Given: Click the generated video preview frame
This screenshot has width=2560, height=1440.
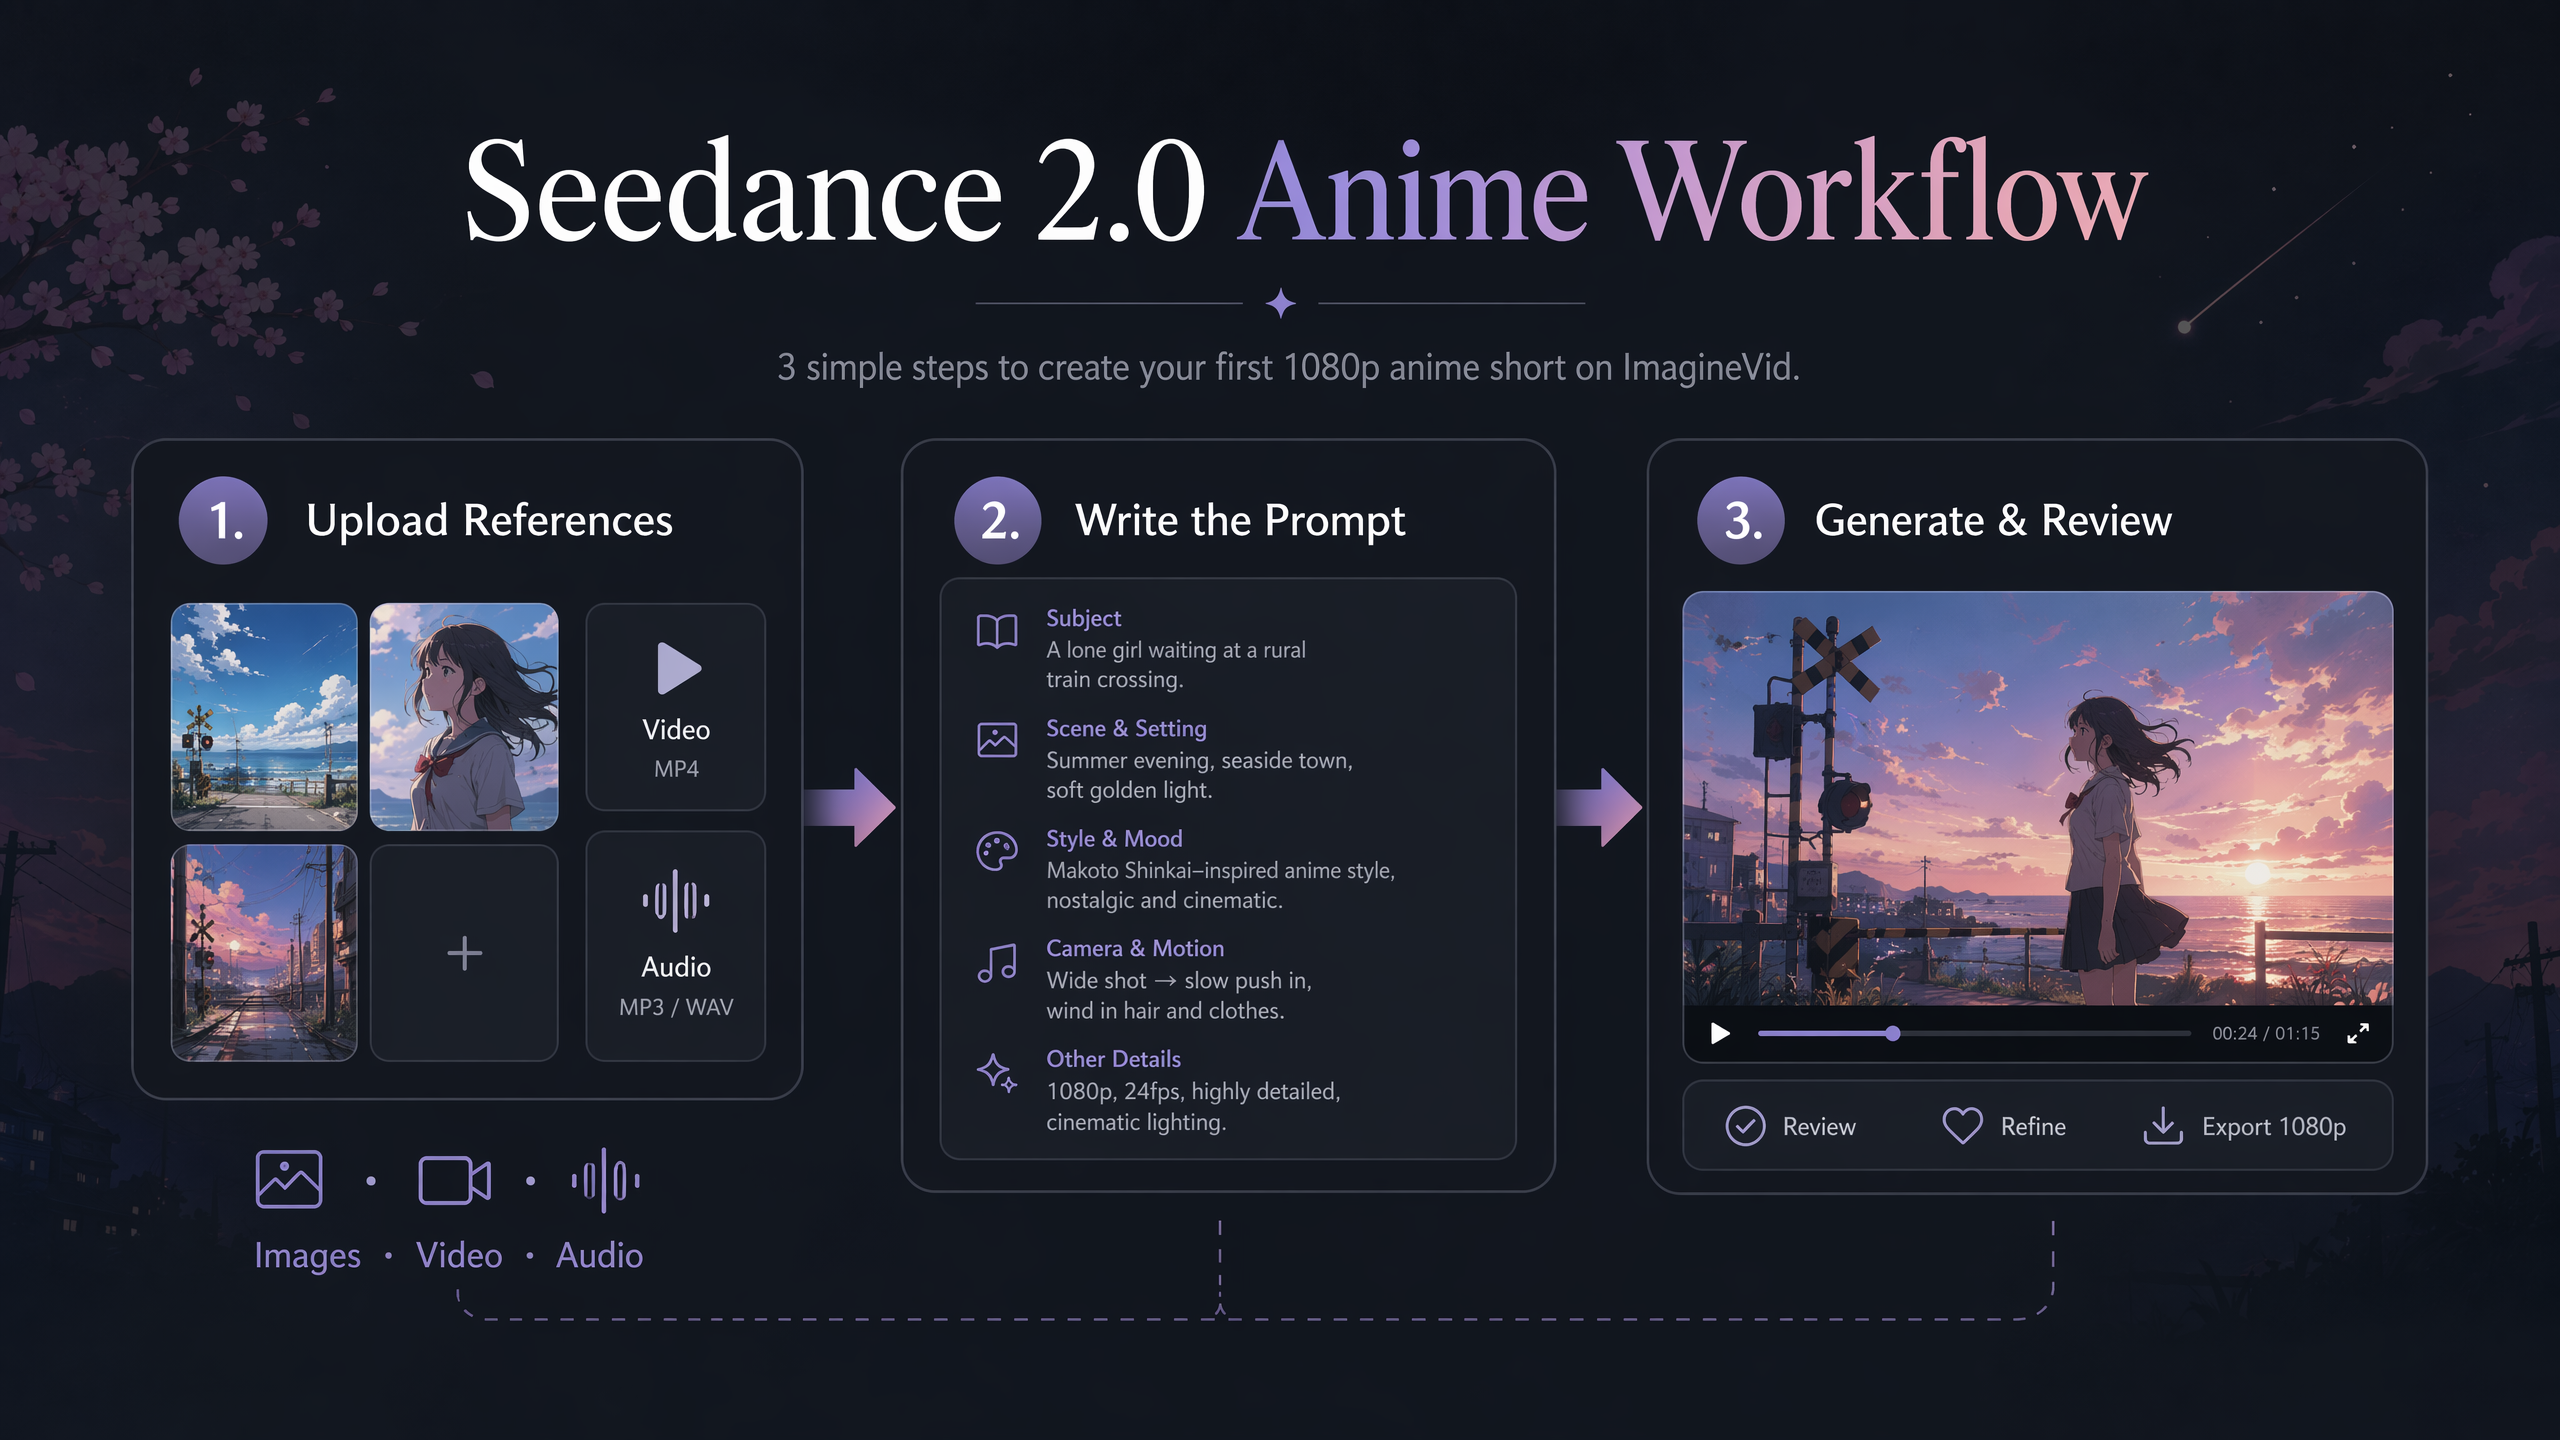Looking at the screenshot, I should [x=2037, y=798].
